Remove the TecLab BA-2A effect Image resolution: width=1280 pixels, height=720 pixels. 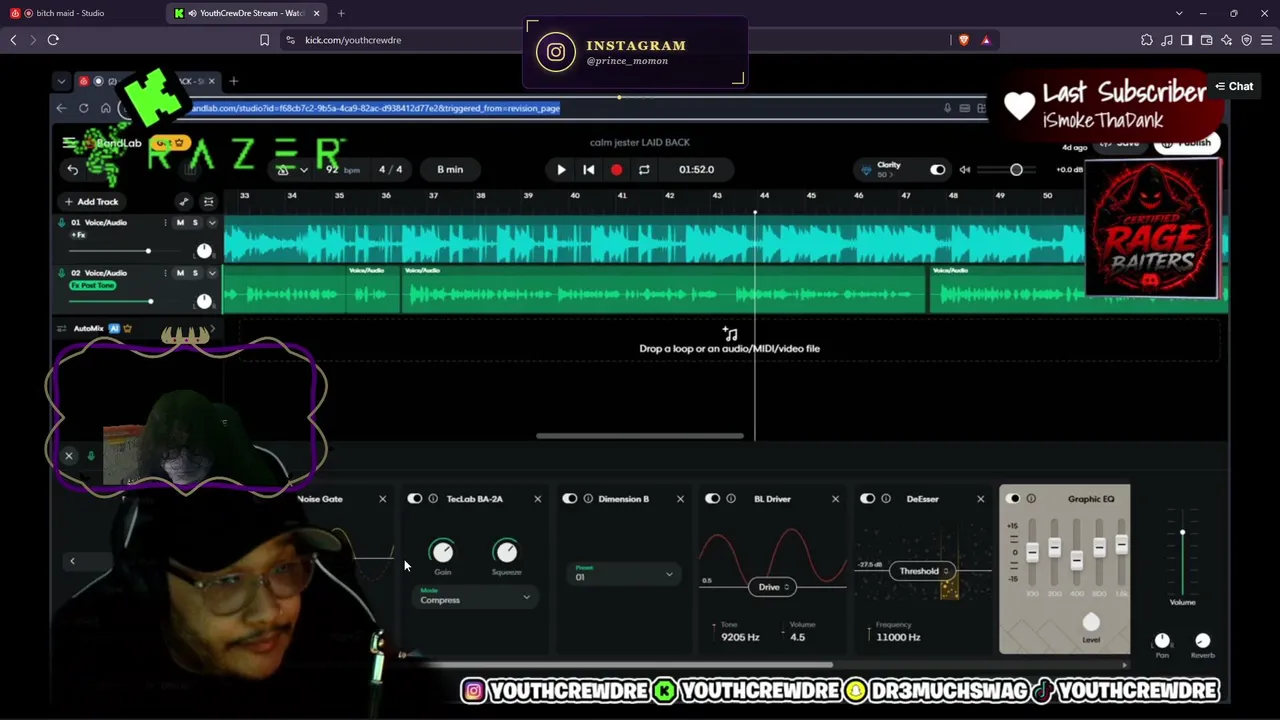[x=537, y=499]
